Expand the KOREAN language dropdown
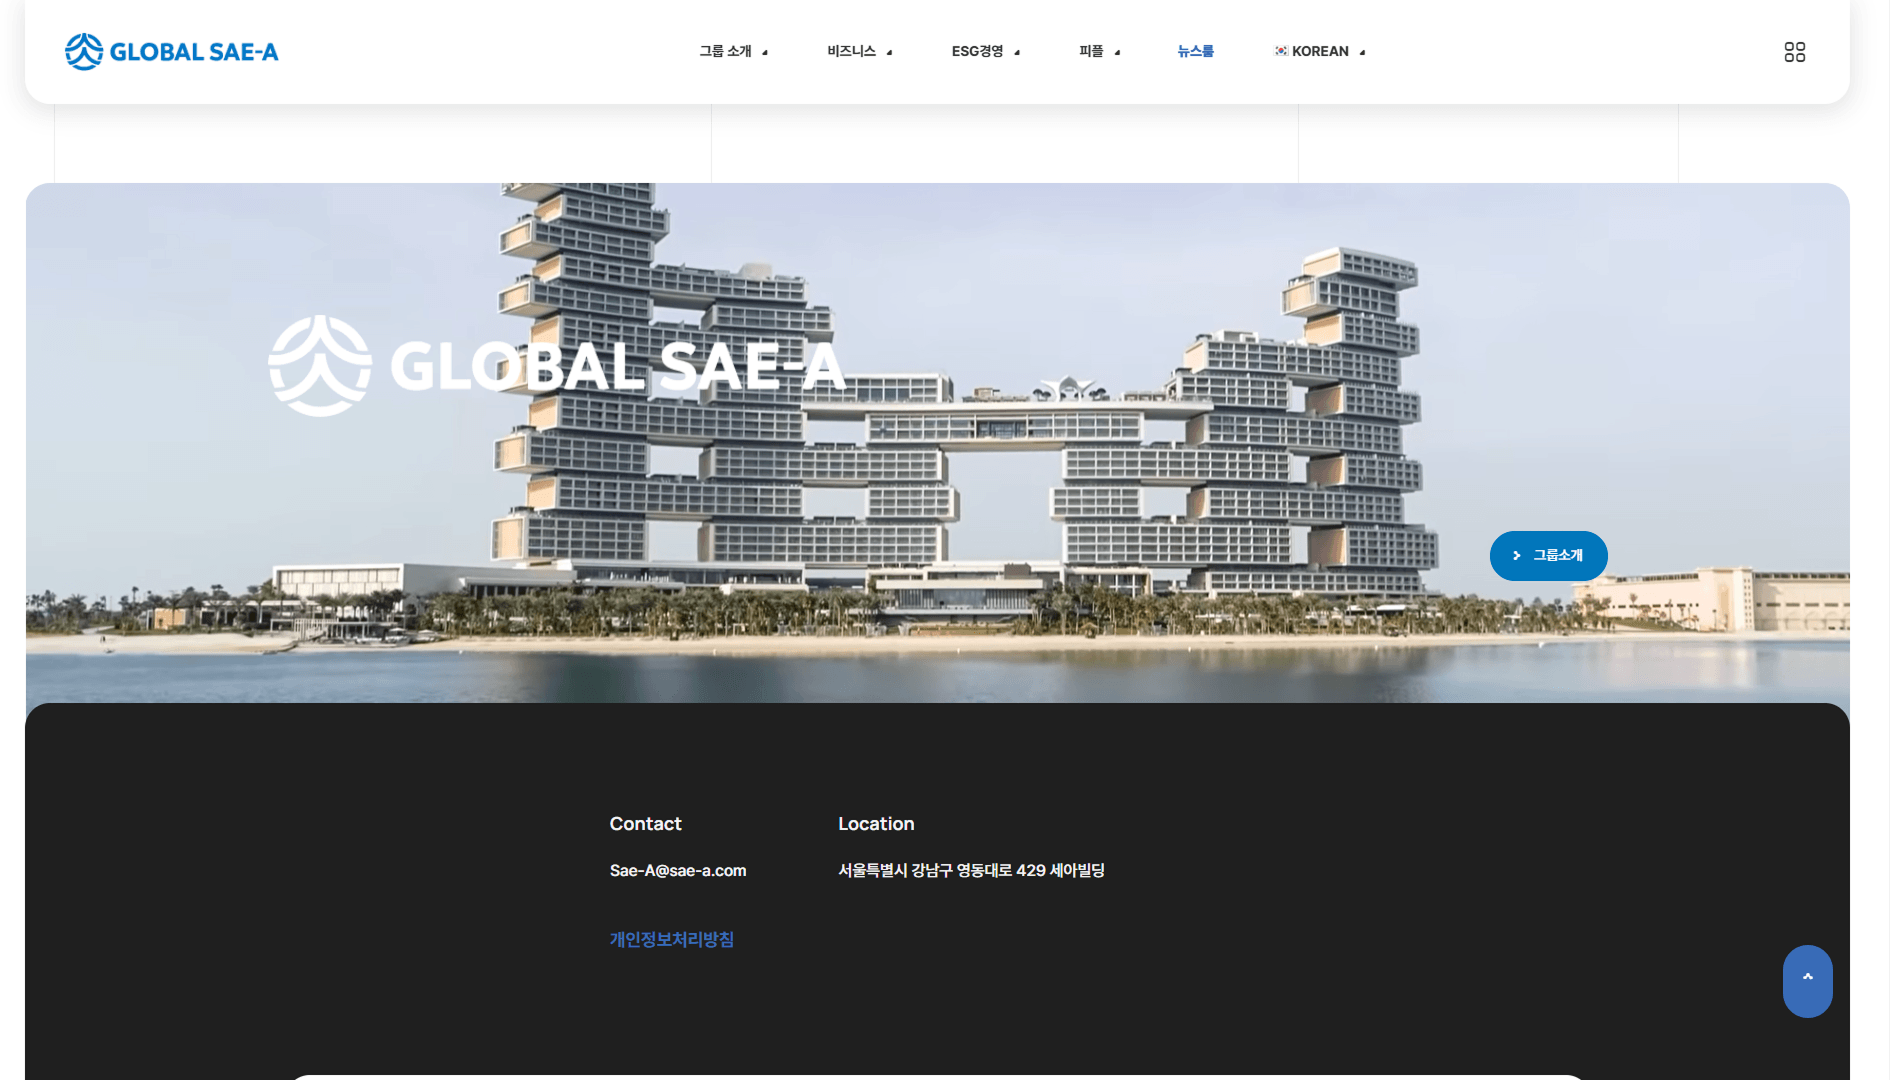 (1320, 51)
